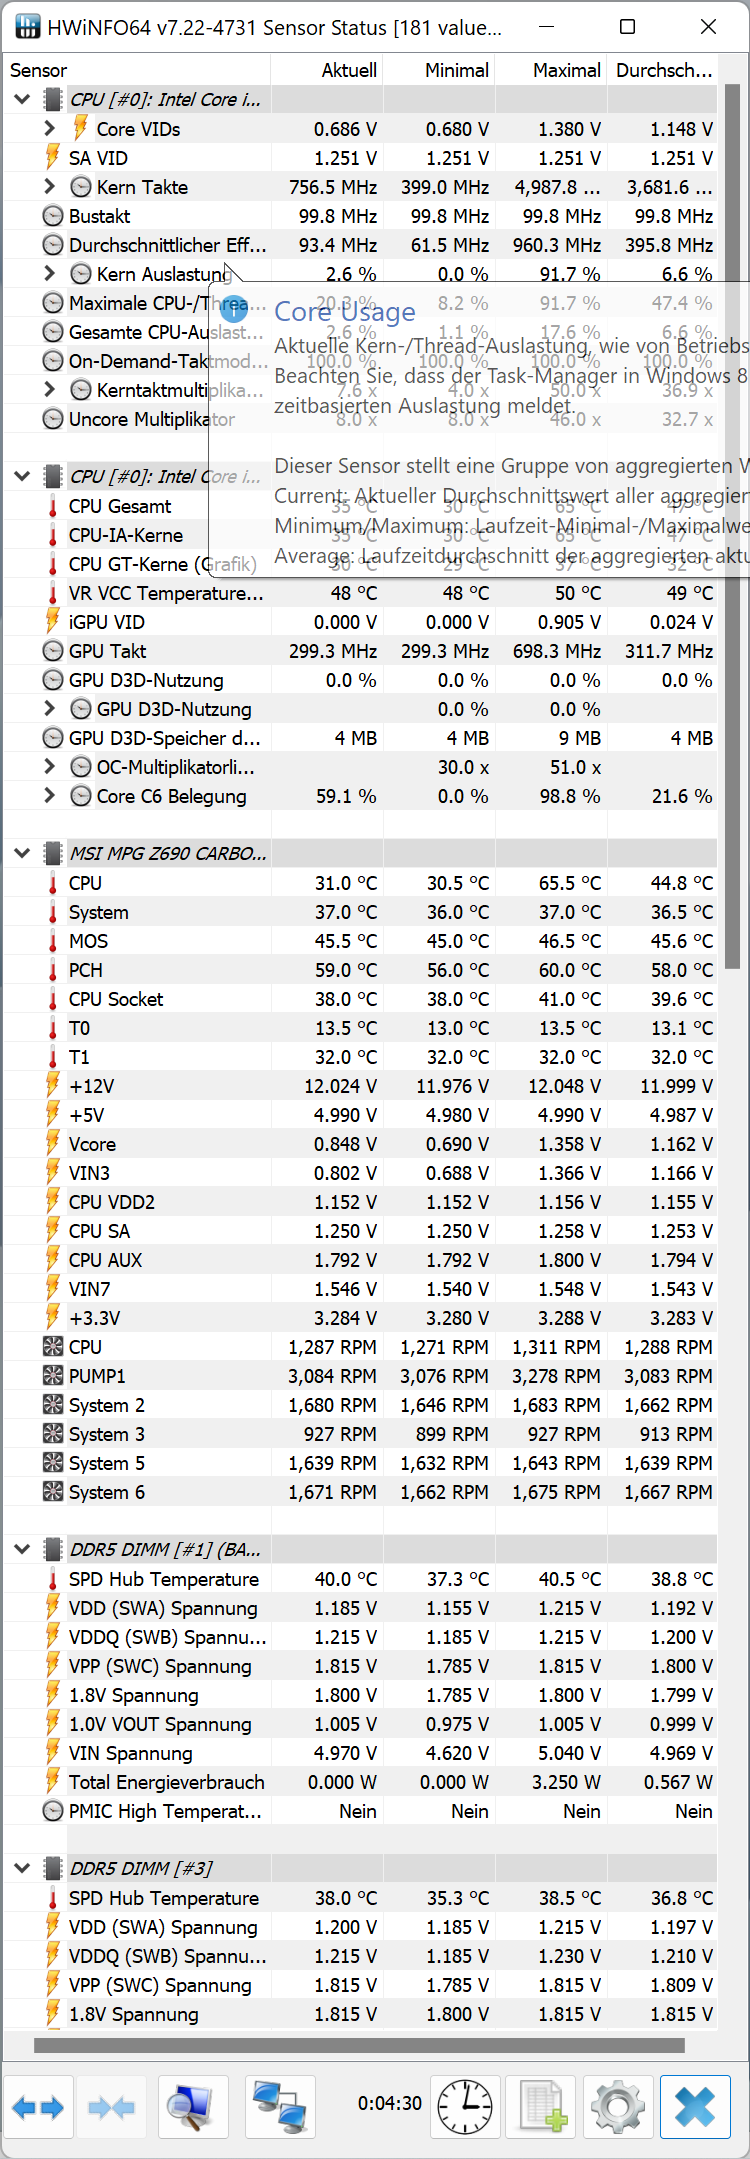
Task: Expand the Kern Takte row
Action: 50,187
